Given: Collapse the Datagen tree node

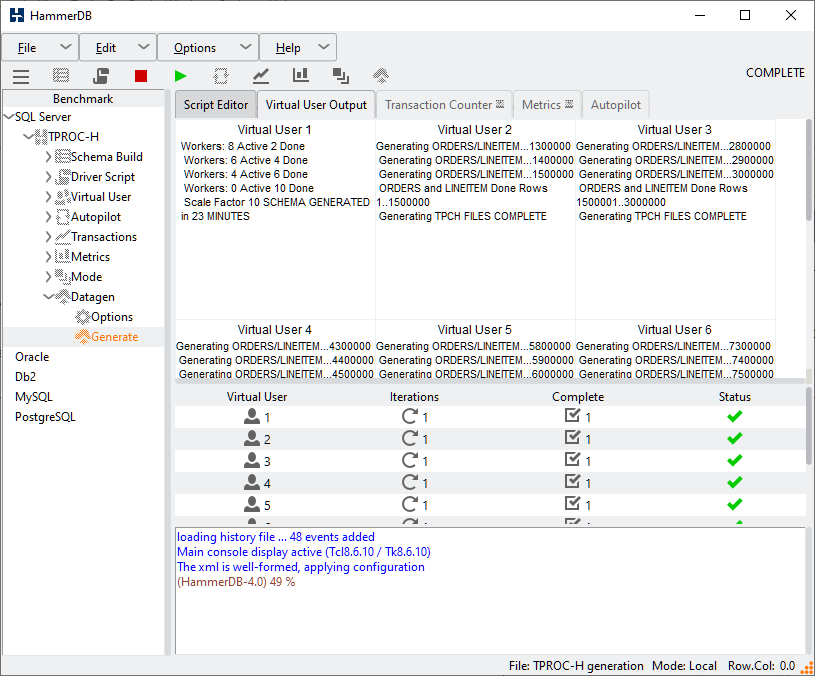Looking at the screenshot, I should [48, 297].
